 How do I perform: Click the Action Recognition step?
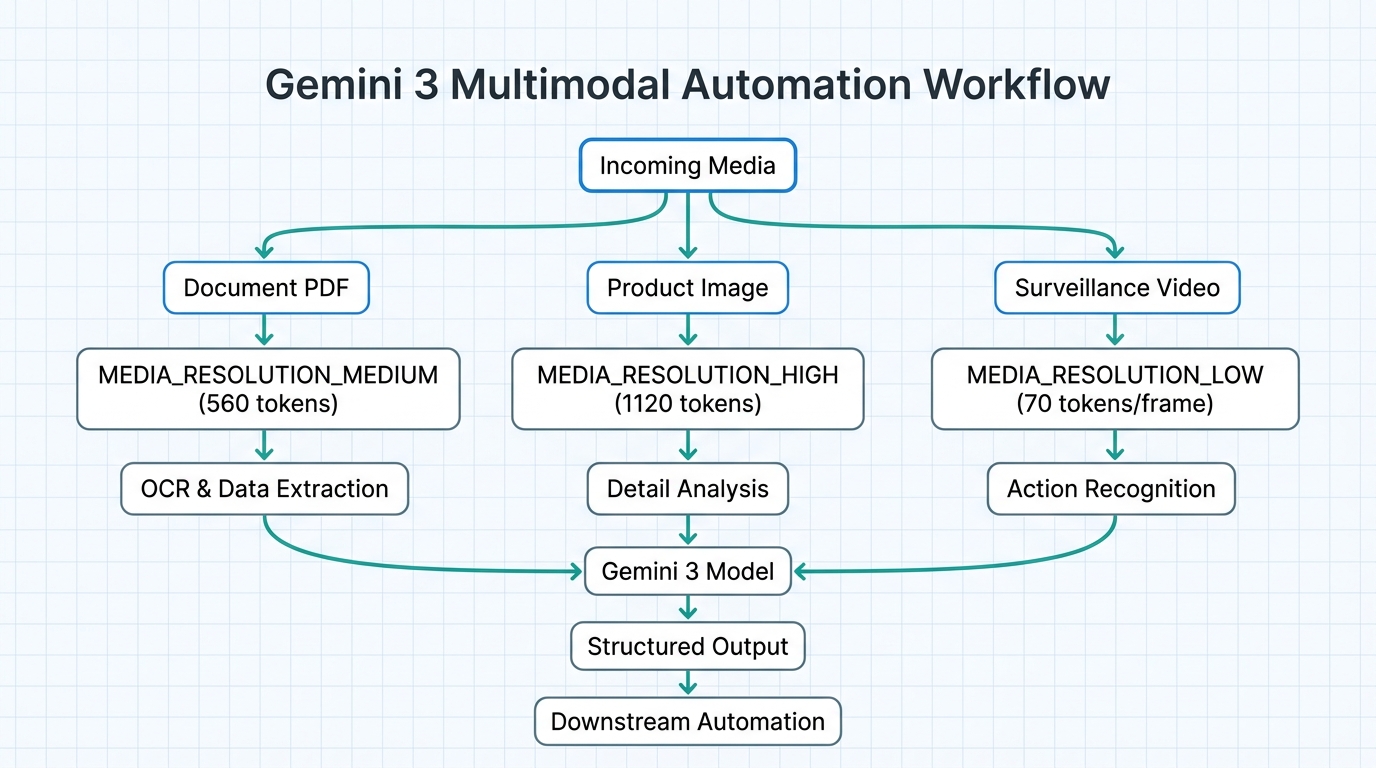(x=1110, y=489)
